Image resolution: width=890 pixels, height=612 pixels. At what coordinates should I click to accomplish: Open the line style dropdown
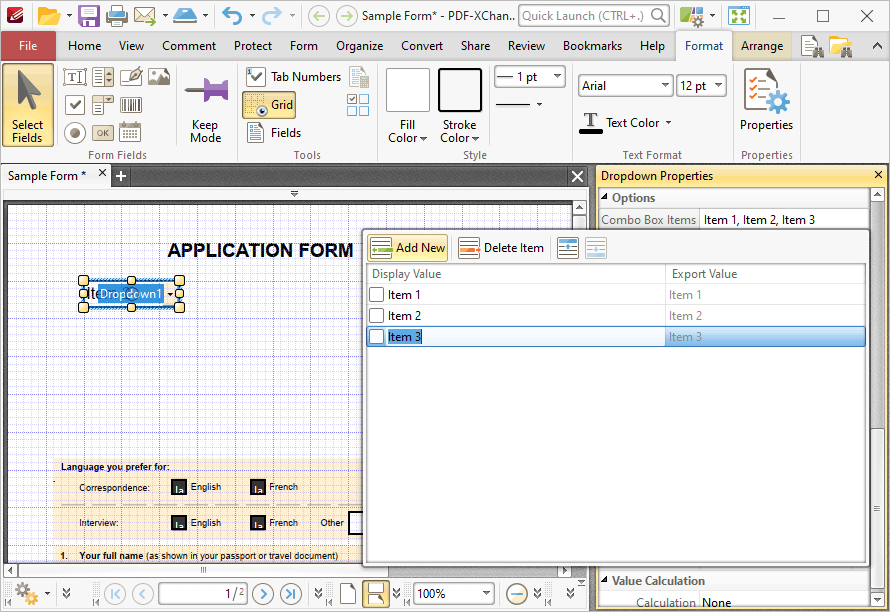(519, 104)
